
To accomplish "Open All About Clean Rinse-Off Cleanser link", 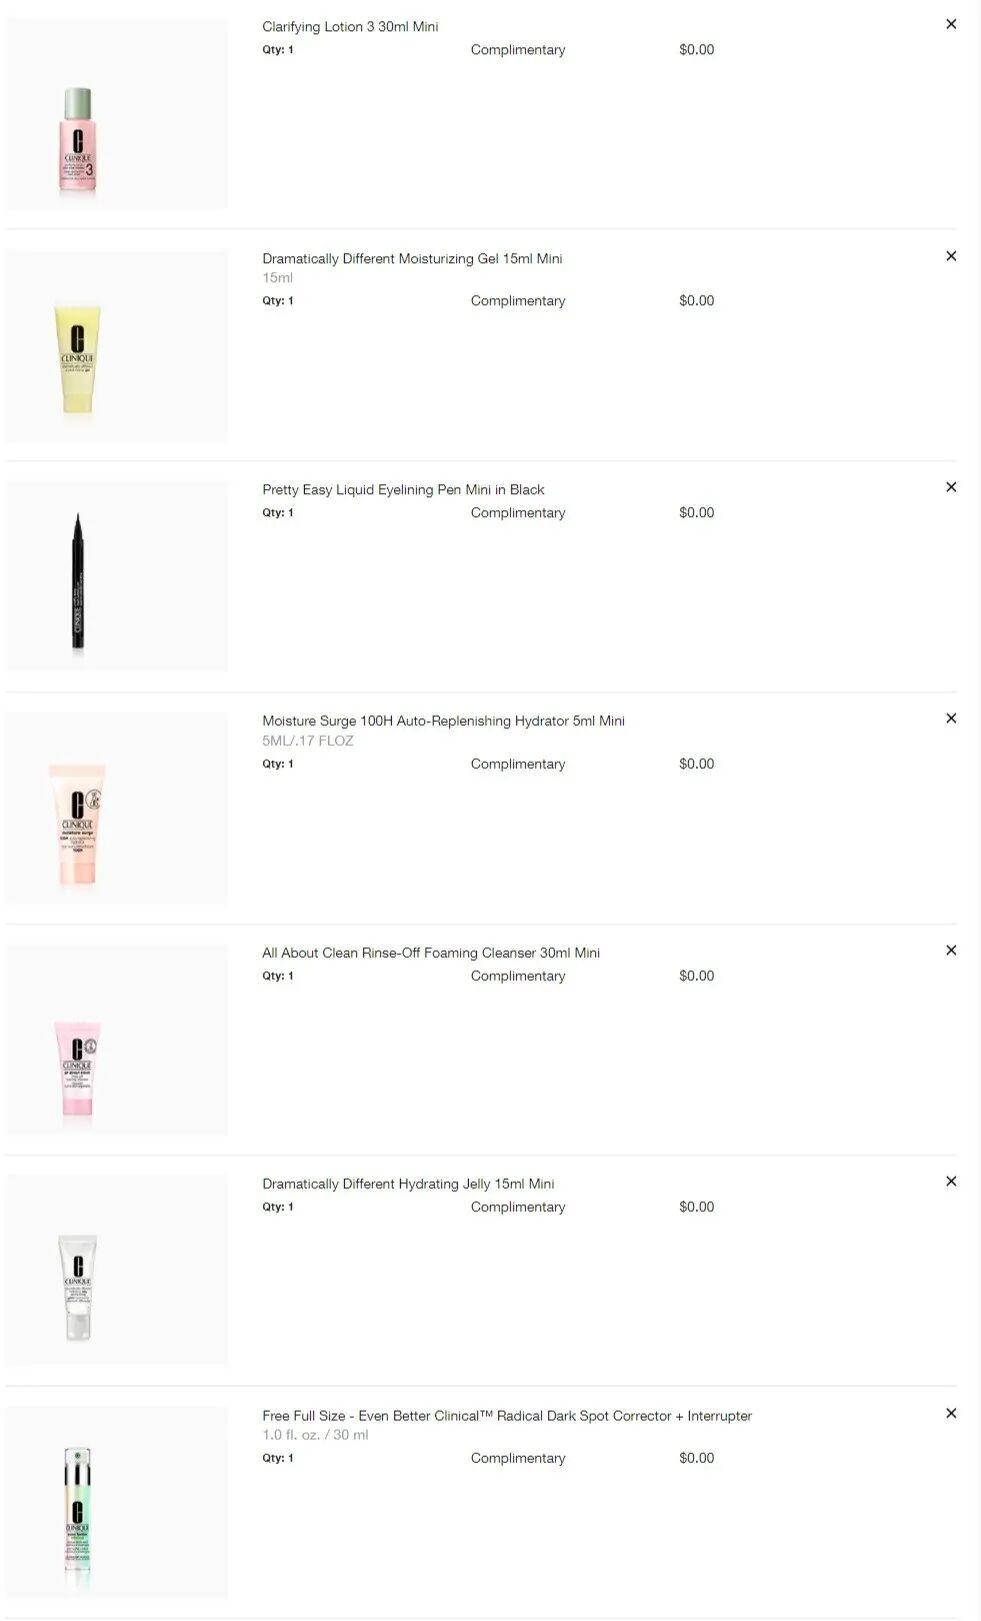I will click(431, 953).
